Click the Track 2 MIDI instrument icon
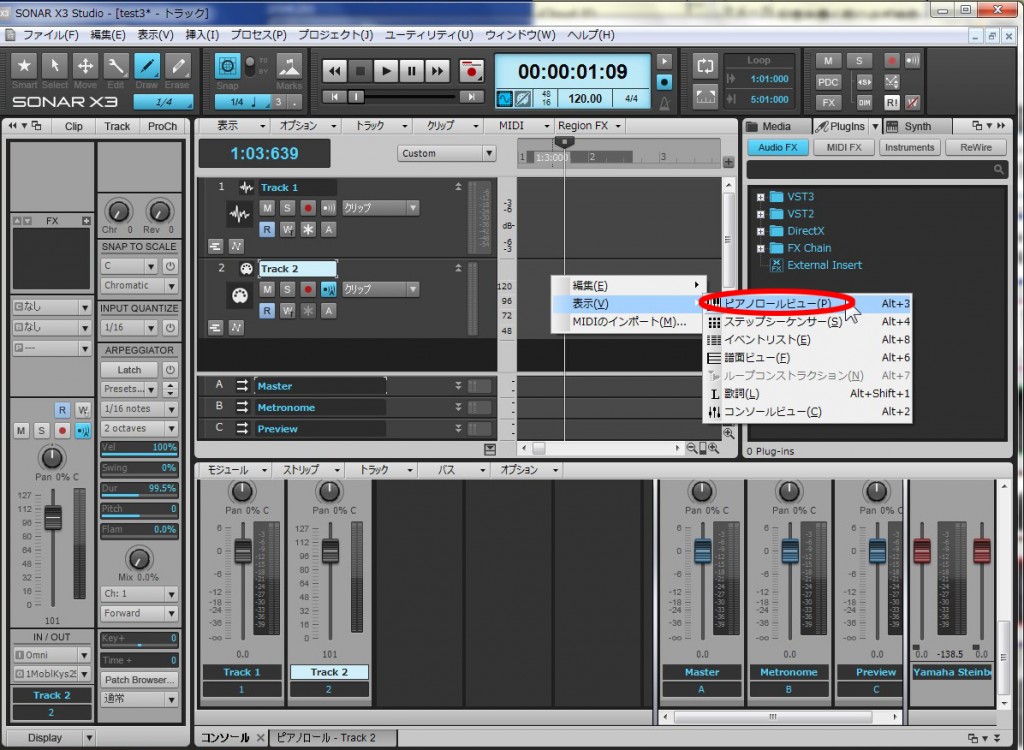1024x750 pixels. (240, 295)
